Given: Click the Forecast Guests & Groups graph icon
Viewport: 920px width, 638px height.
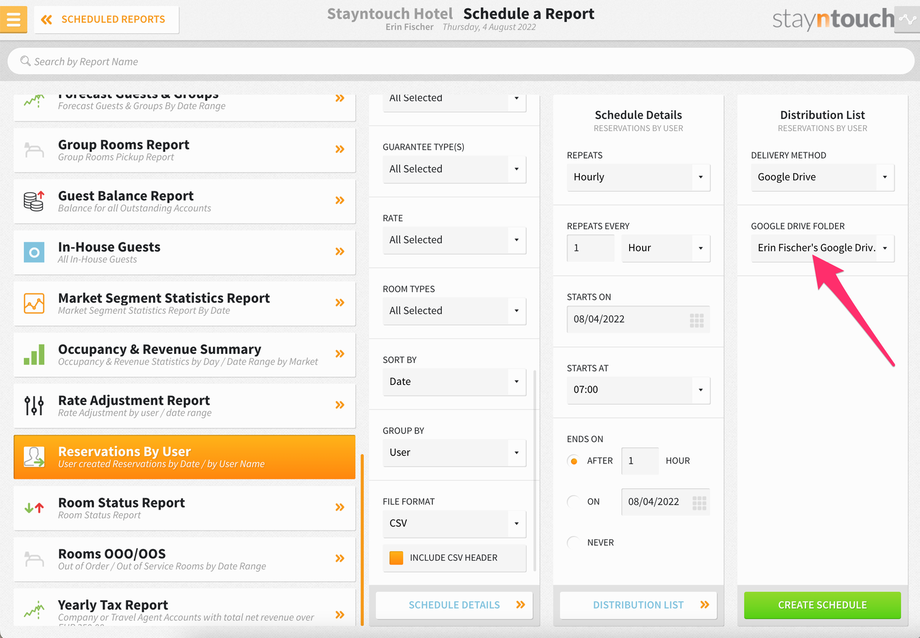Looking at the screenshot, I should (34, 101).
